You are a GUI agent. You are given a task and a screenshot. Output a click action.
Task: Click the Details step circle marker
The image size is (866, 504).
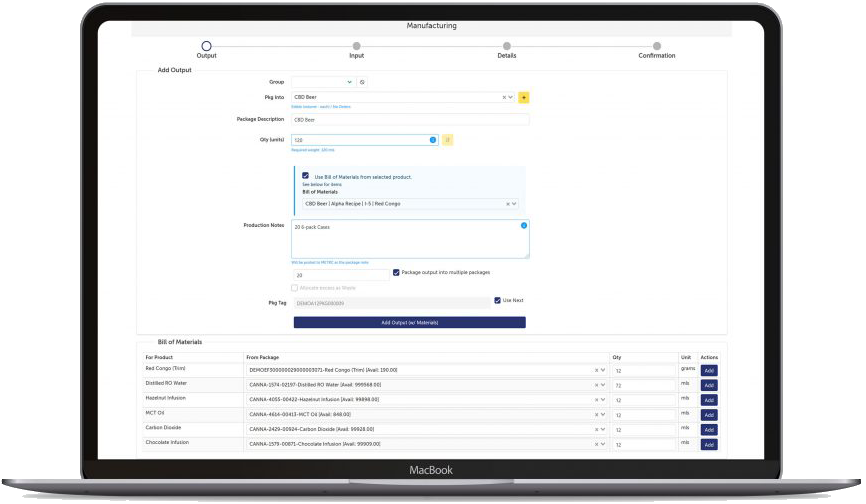[x=506, y=46]
